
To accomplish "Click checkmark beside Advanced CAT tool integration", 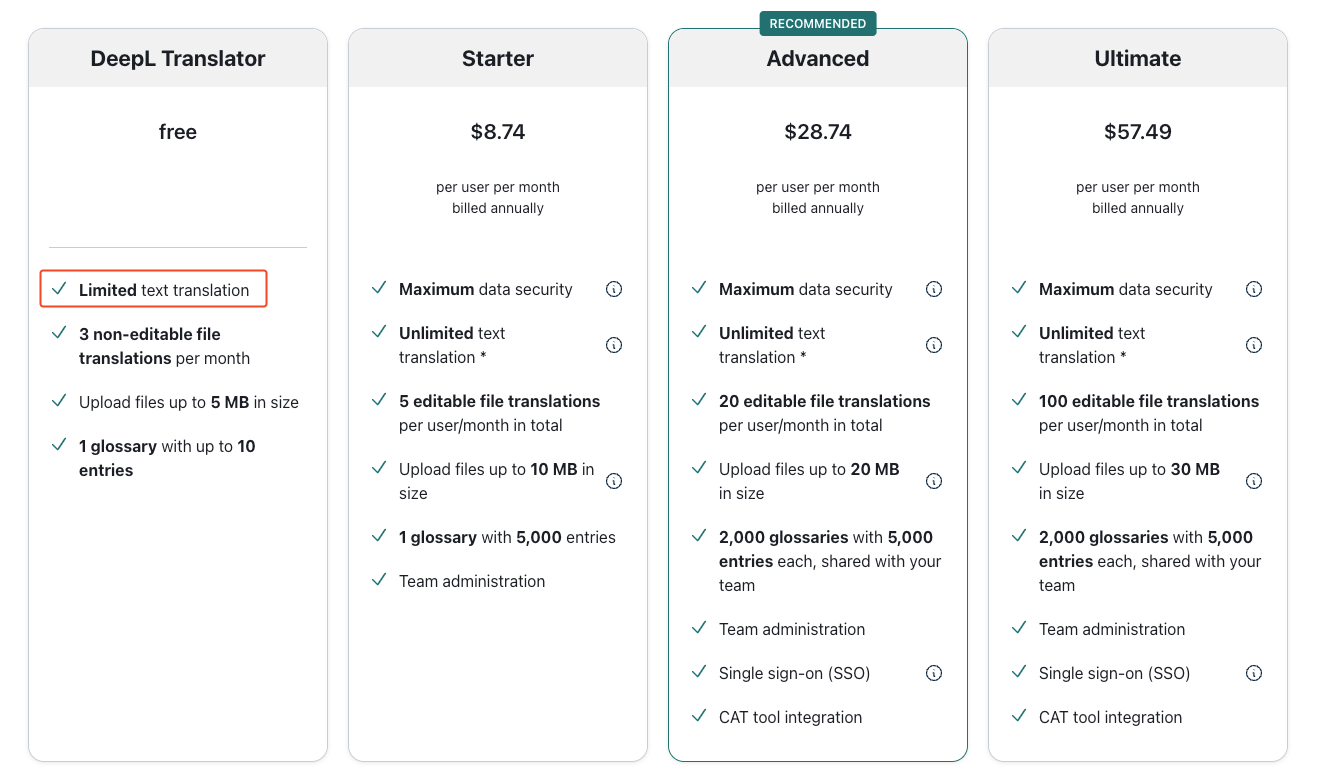I will click(x=699, y=716).
